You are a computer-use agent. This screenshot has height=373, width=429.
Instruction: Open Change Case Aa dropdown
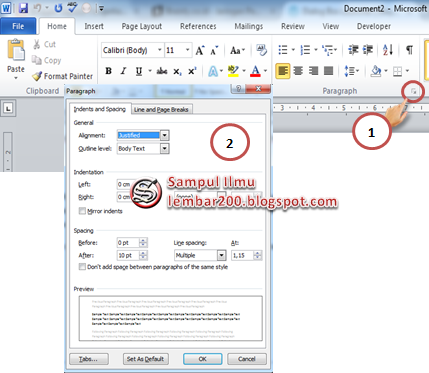coord(237,51)
